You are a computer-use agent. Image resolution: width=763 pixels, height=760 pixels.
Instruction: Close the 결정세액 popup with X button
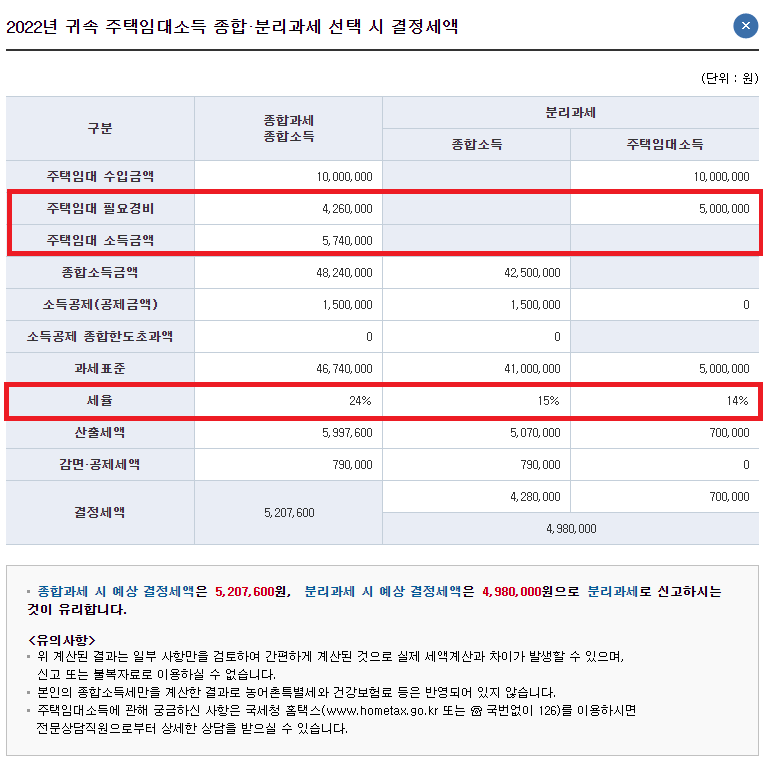point(745,26)
